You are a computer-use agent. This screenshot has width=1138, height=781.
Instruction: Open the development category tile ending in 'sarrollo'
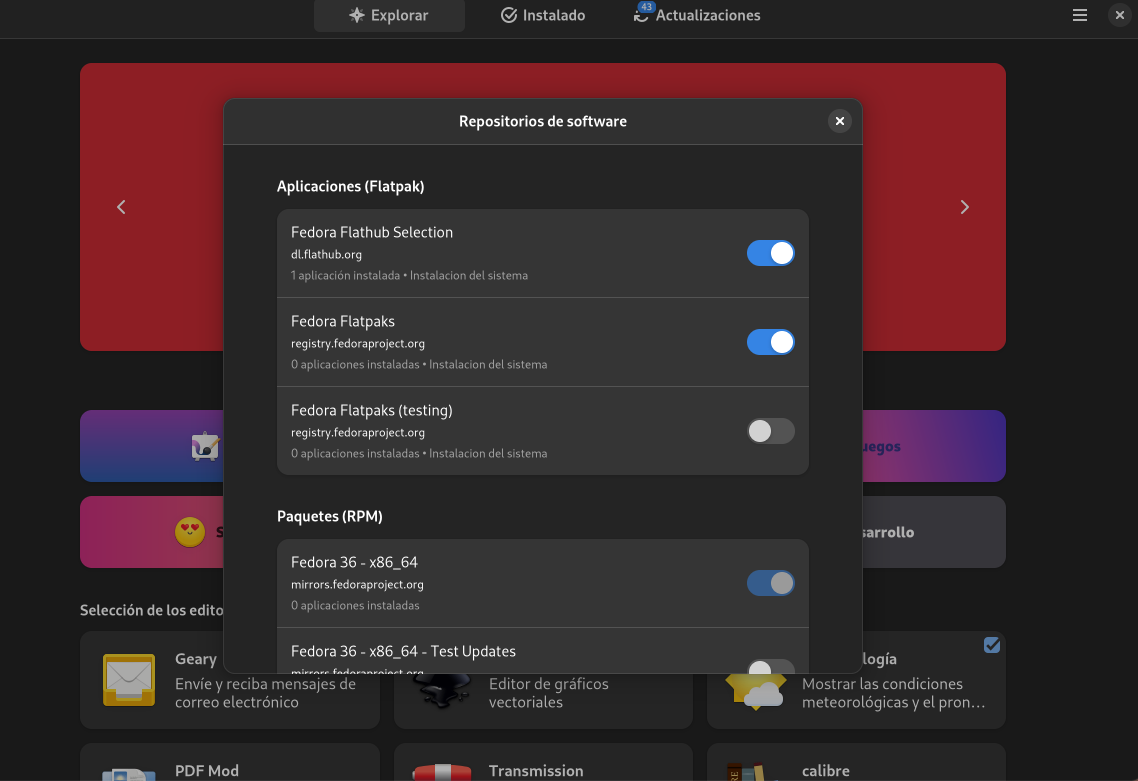pyautogui.click(x=934, y=532)
